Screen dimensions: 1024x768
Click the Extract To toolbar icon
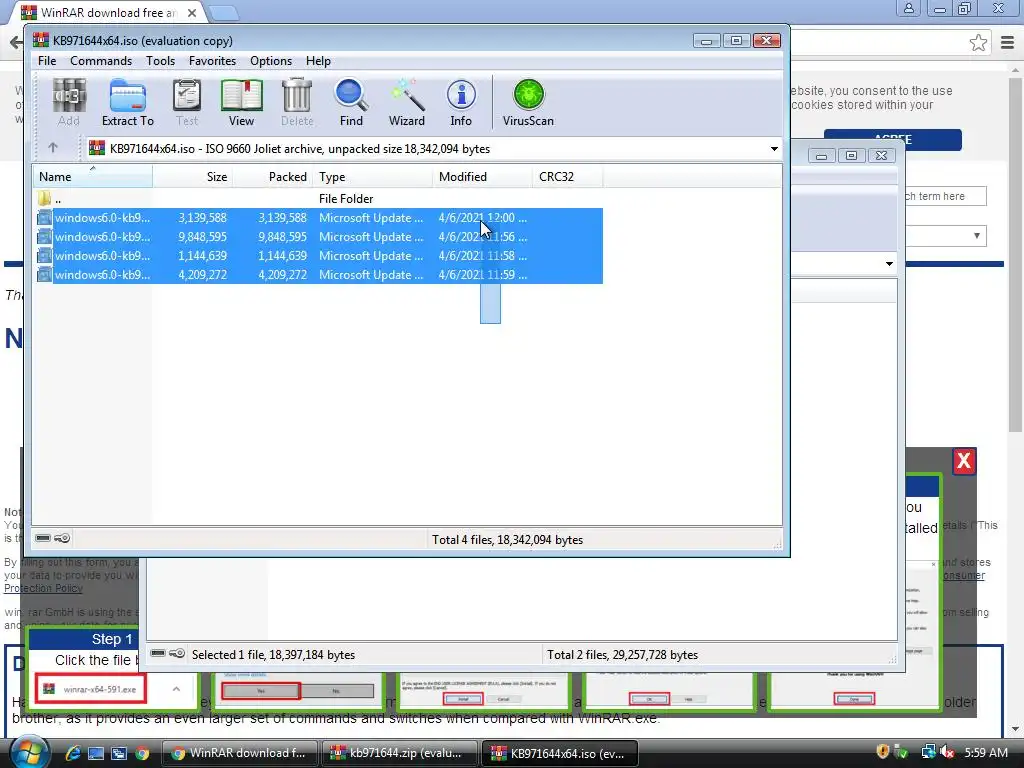[x=127, y=102]
